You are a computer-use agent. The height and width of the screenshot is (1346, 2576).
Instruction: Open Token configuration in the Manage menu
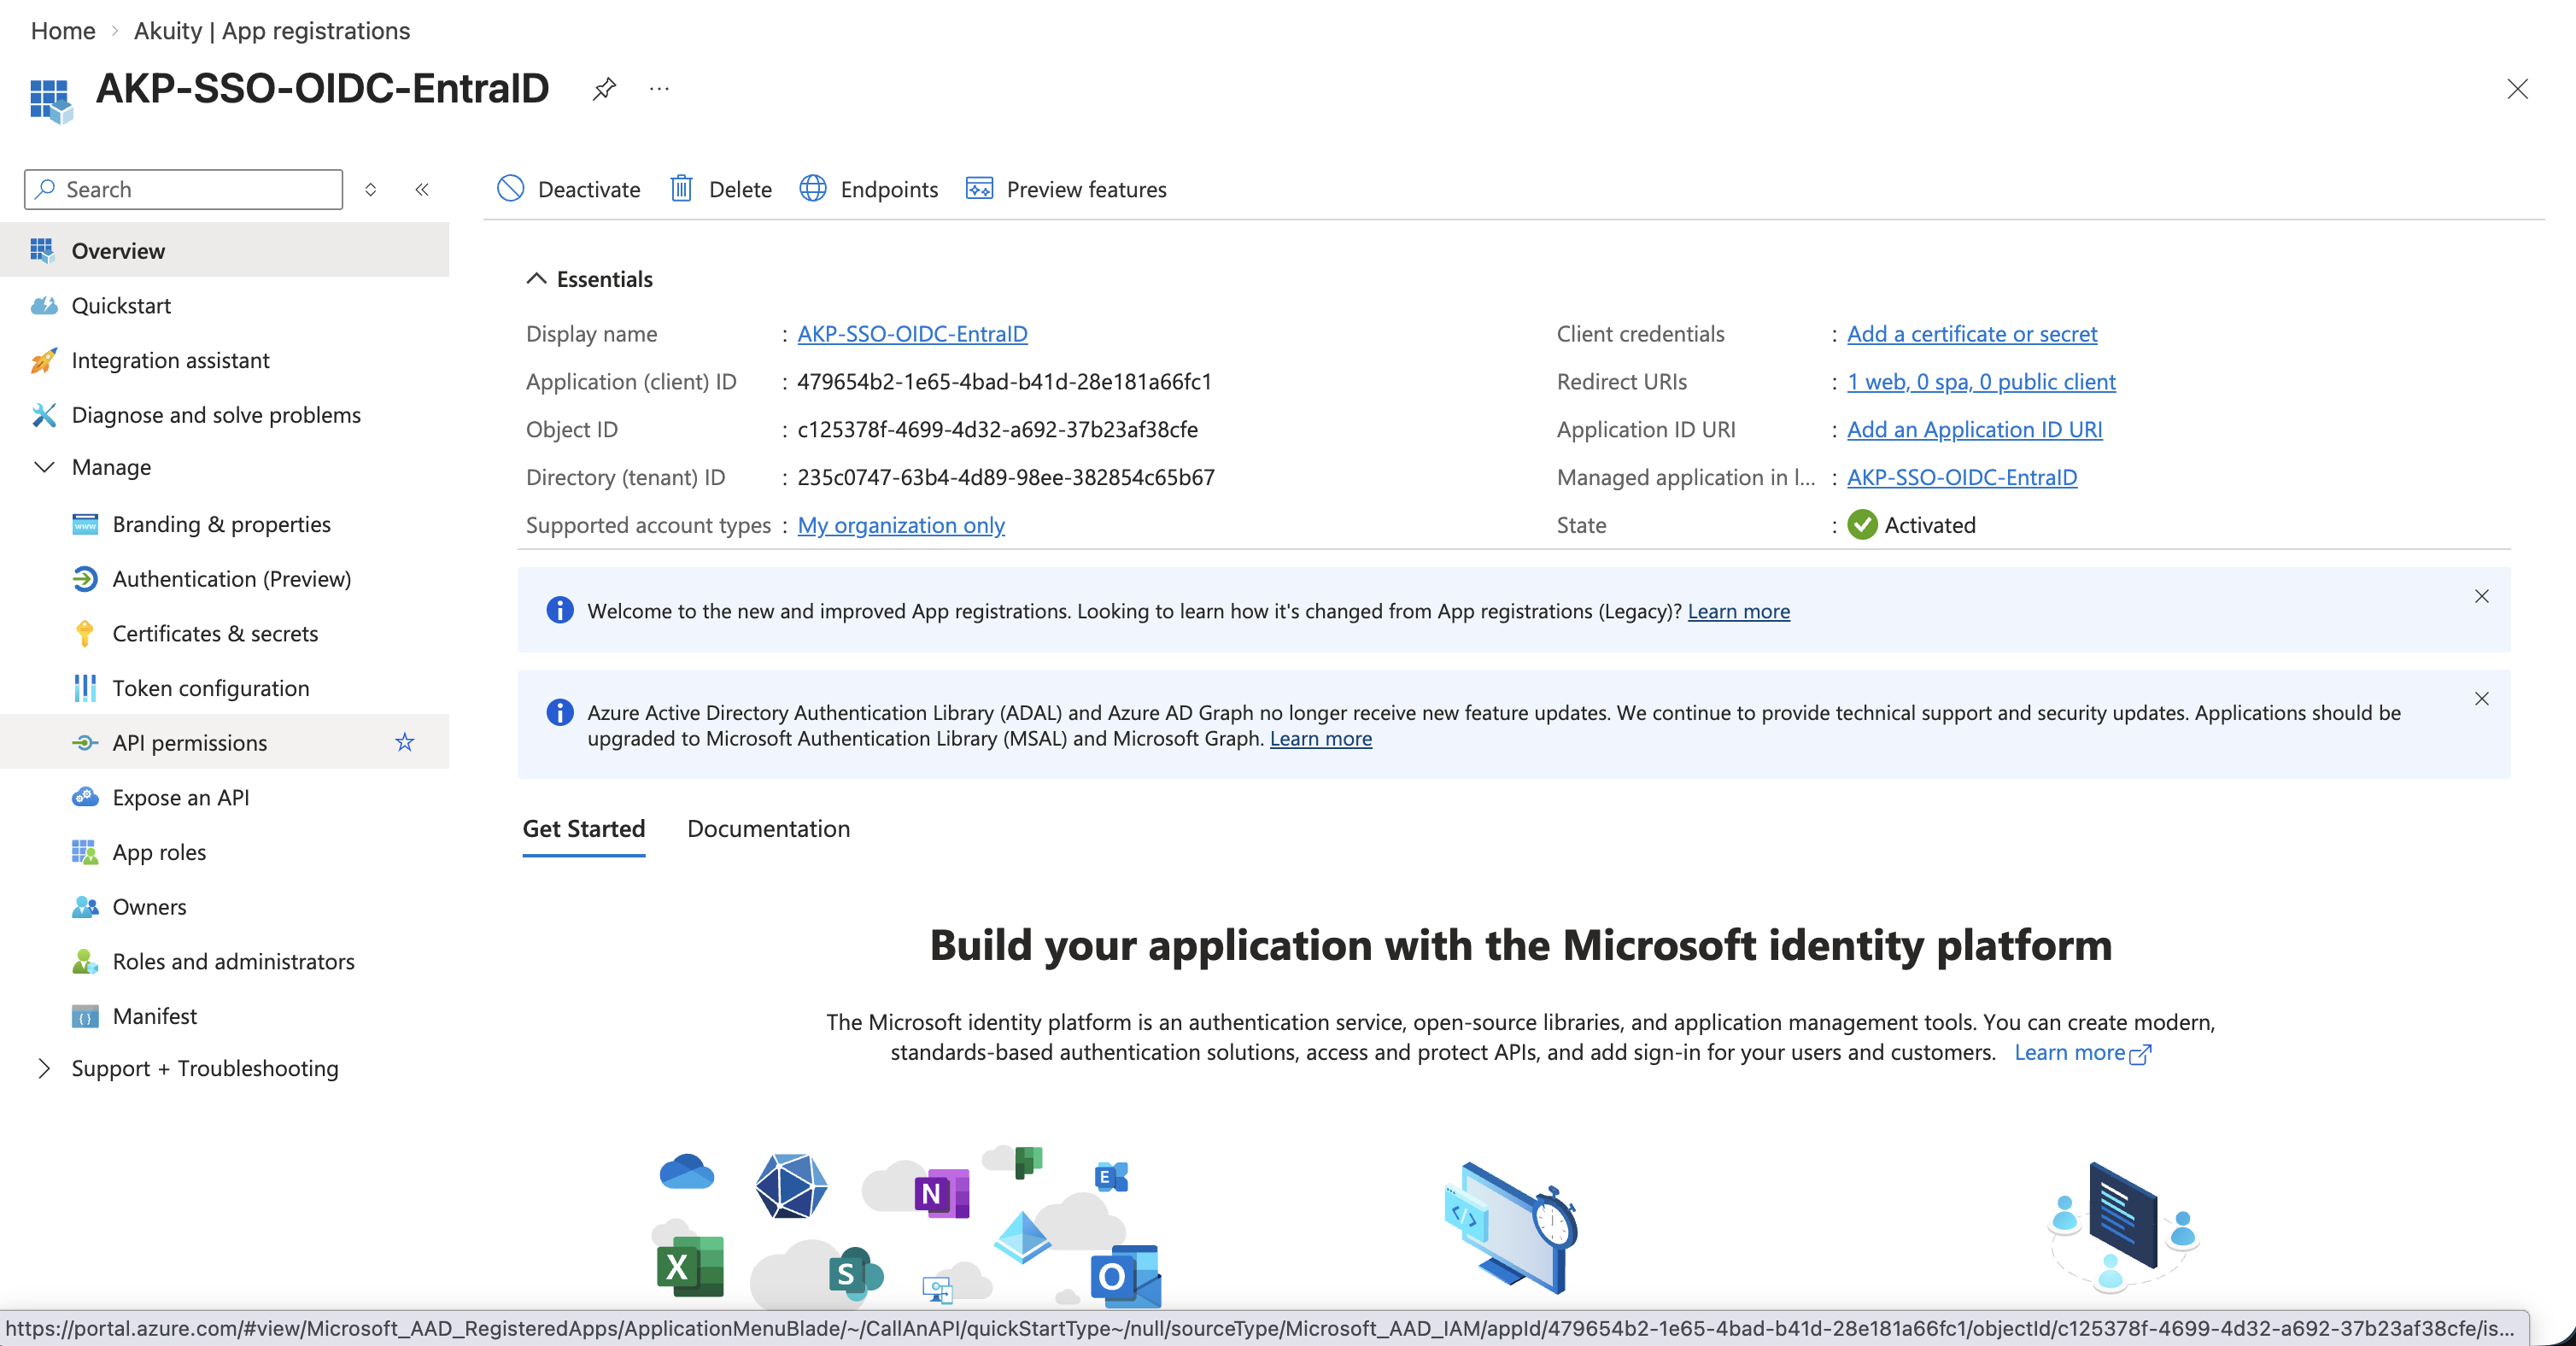point(225,688)
